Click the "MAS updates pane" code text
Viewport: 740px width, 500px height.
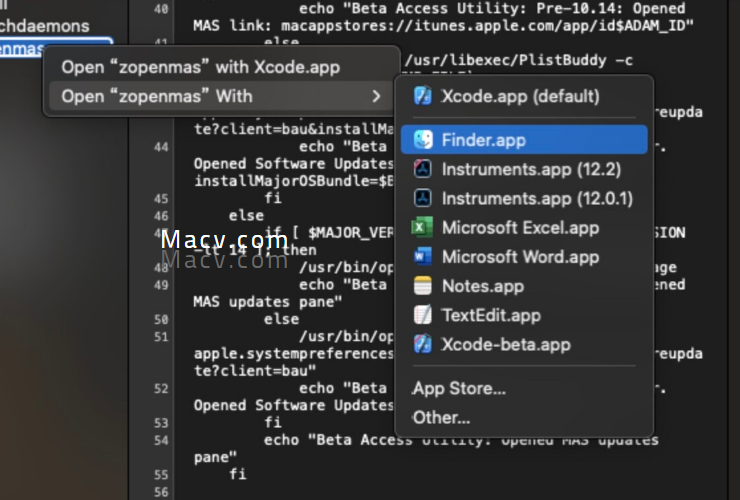[x=267, y=302]
